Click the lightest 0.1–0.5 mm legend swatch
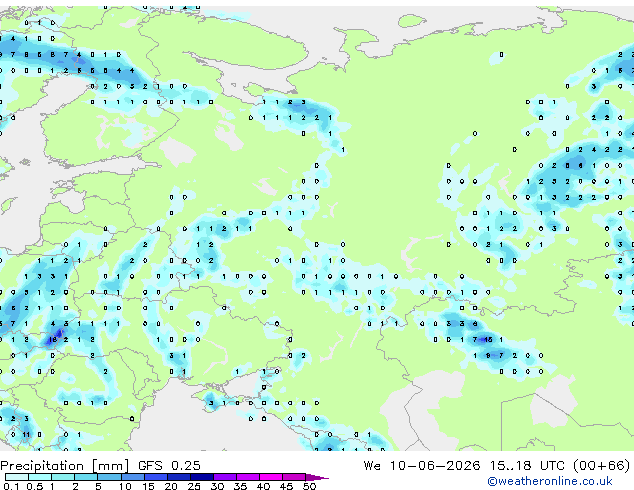 [x=17, y=477]
